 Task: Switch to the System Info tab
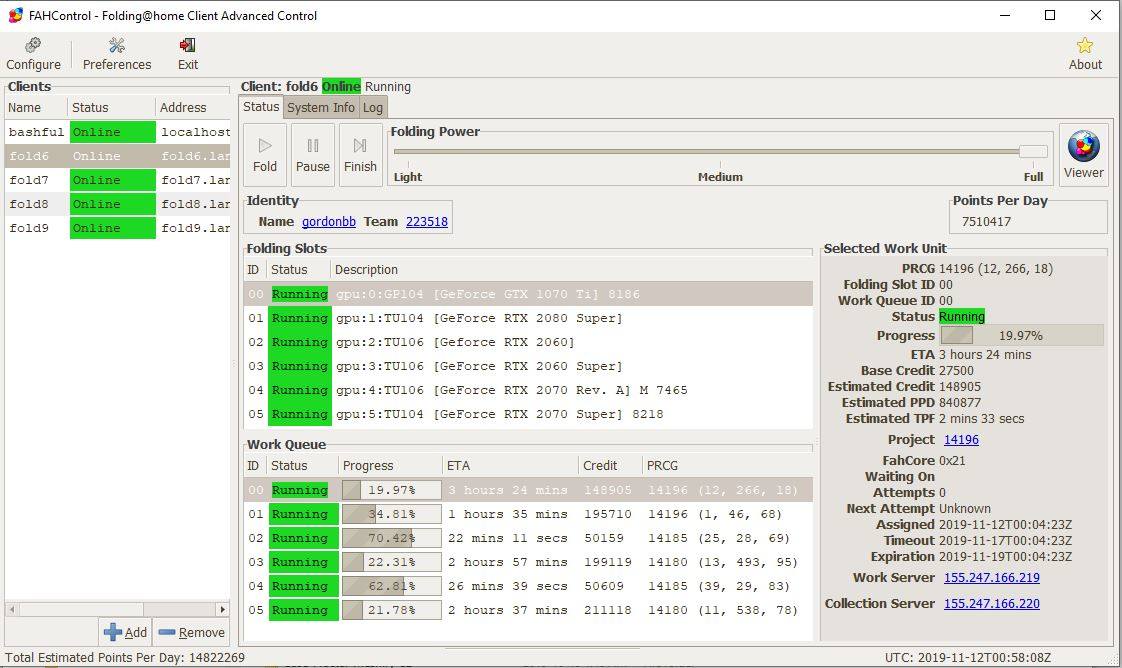tap(321, 107)
